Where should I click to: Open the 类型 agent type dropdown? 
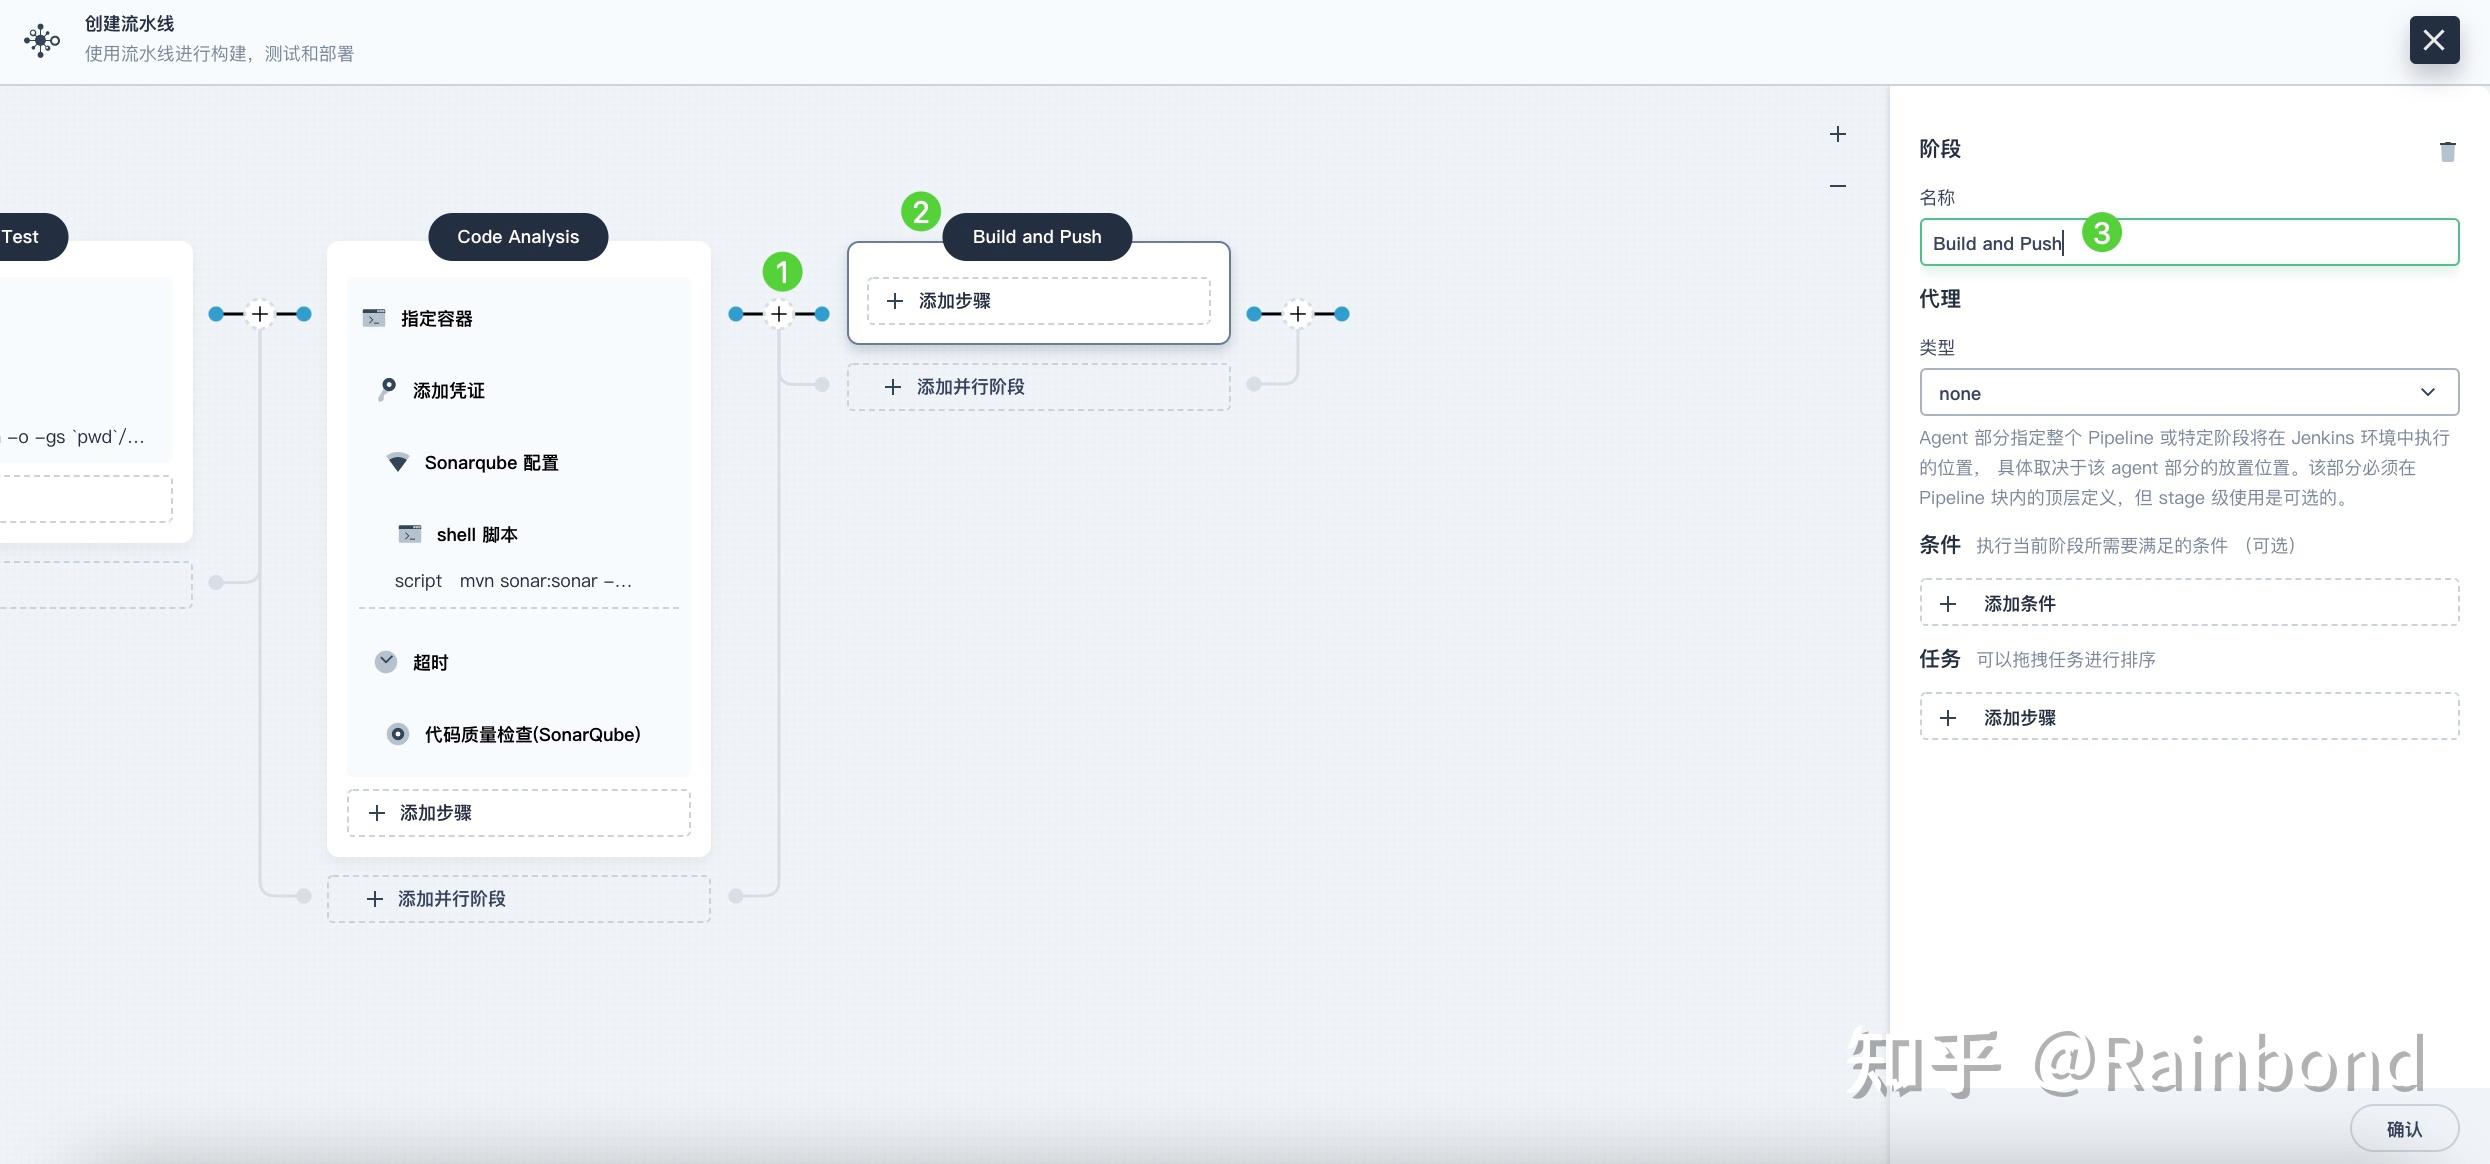coord(2188,392)
